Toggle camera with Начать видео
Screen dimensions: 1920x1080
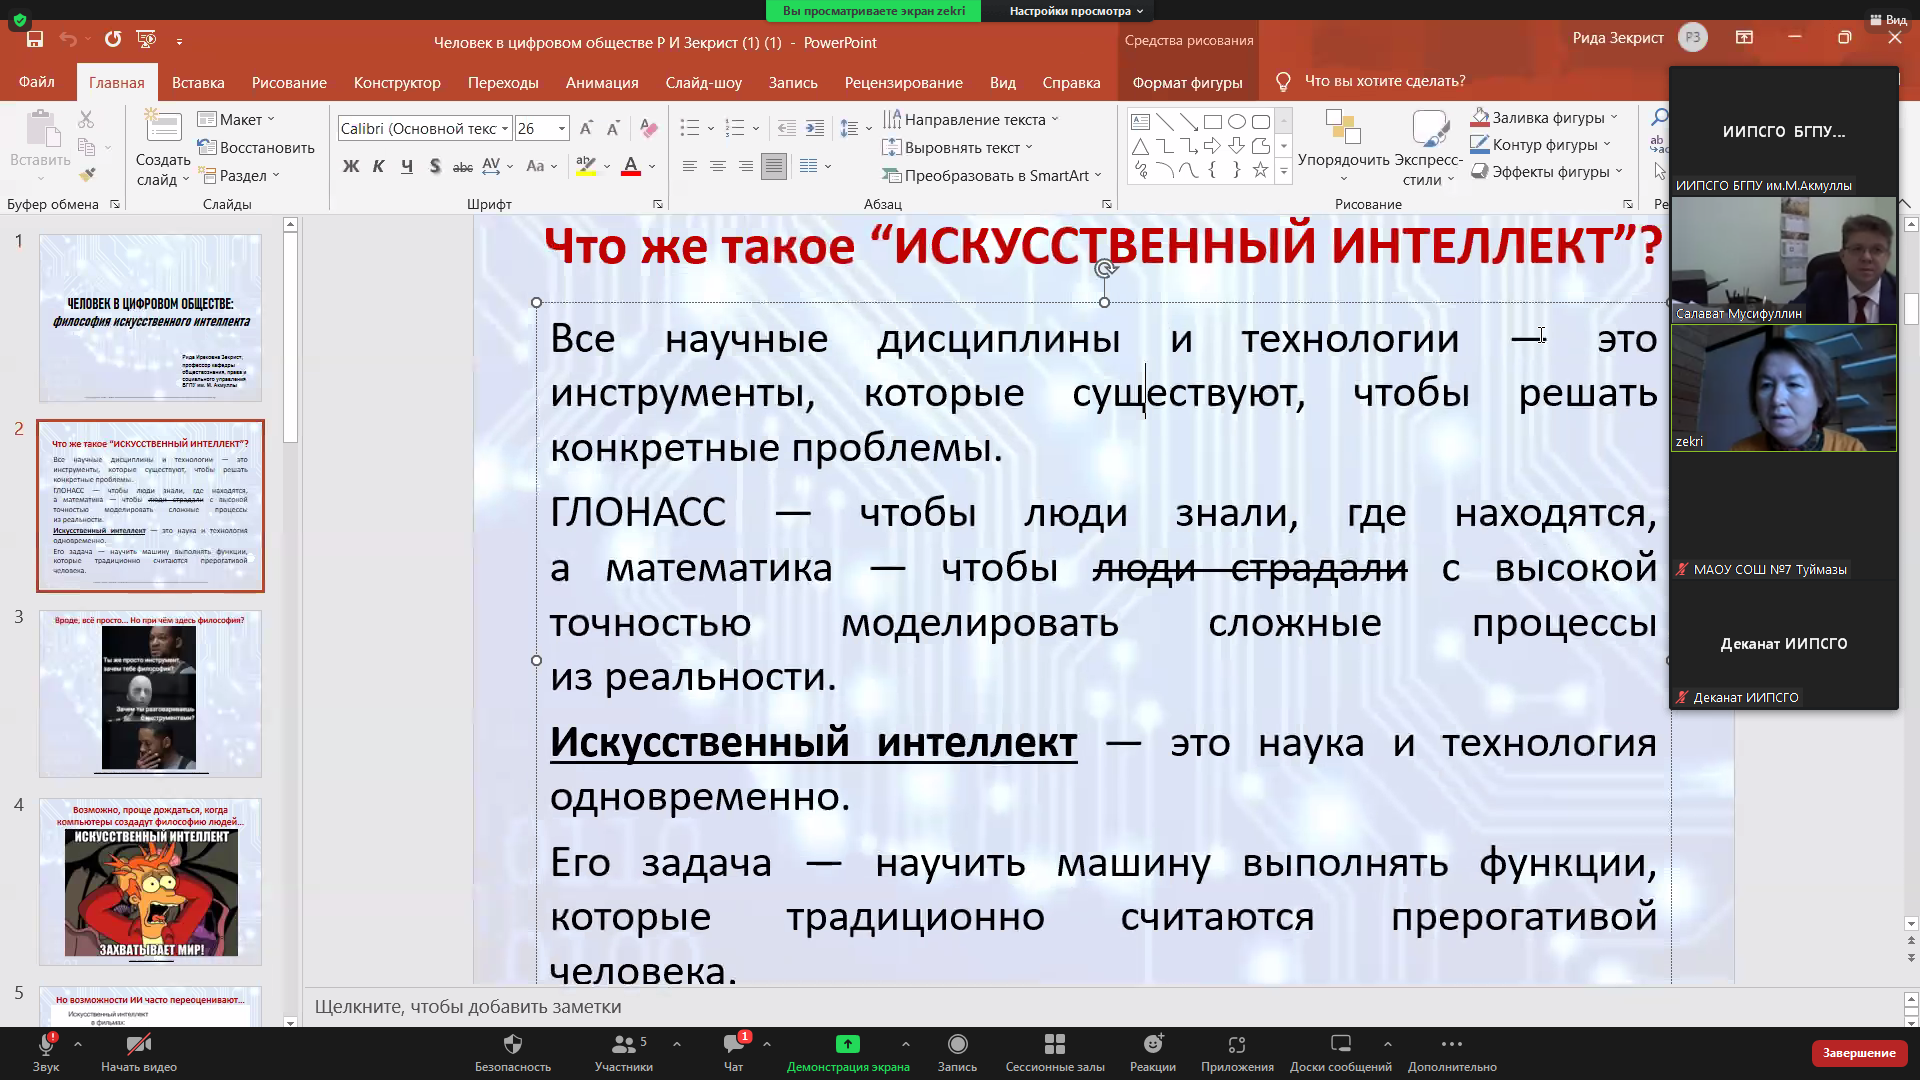[x=138, y=1045]
